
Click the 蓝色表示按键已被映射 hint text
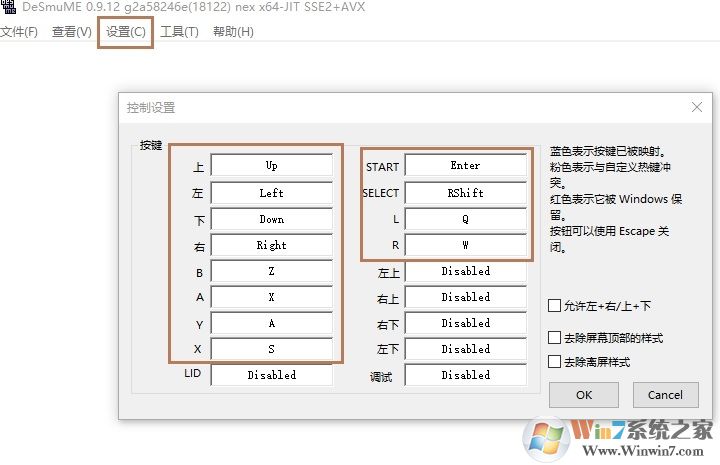[608, 151]
